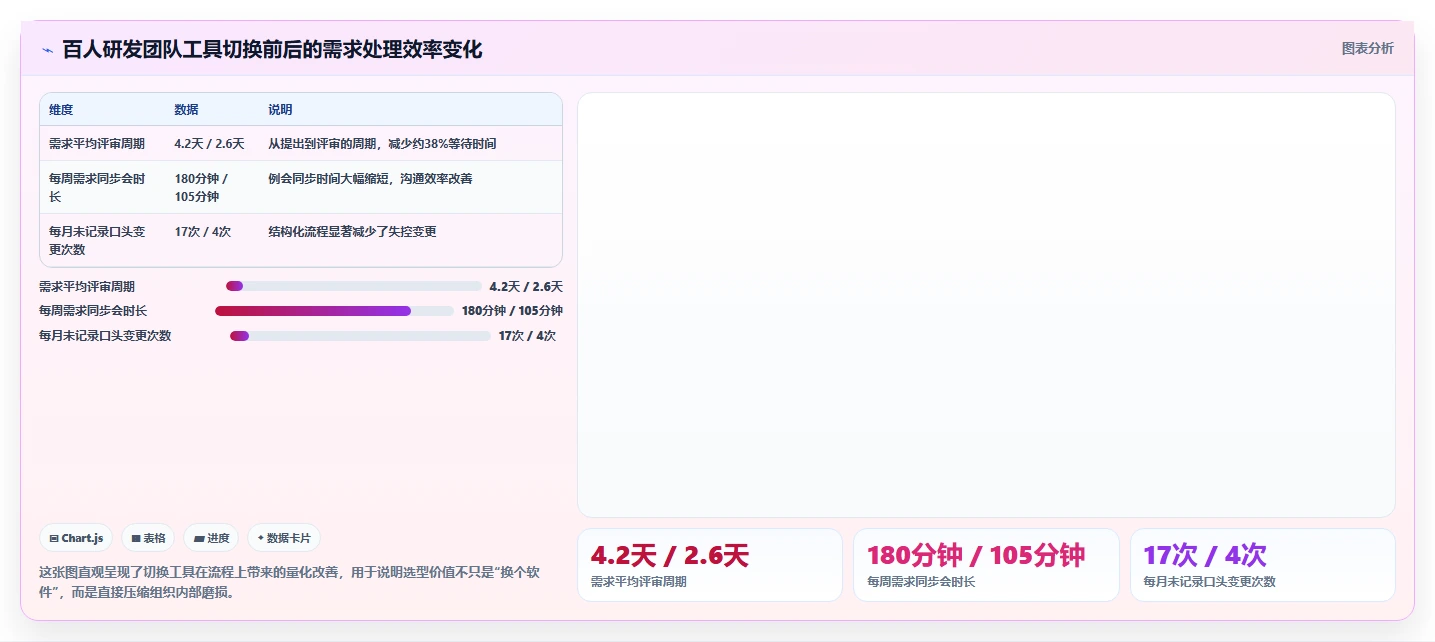The height and width of the screenshot is (642, 1435).
Task: Click the 图表分析 label in the header
Action: pos(1367,49)
